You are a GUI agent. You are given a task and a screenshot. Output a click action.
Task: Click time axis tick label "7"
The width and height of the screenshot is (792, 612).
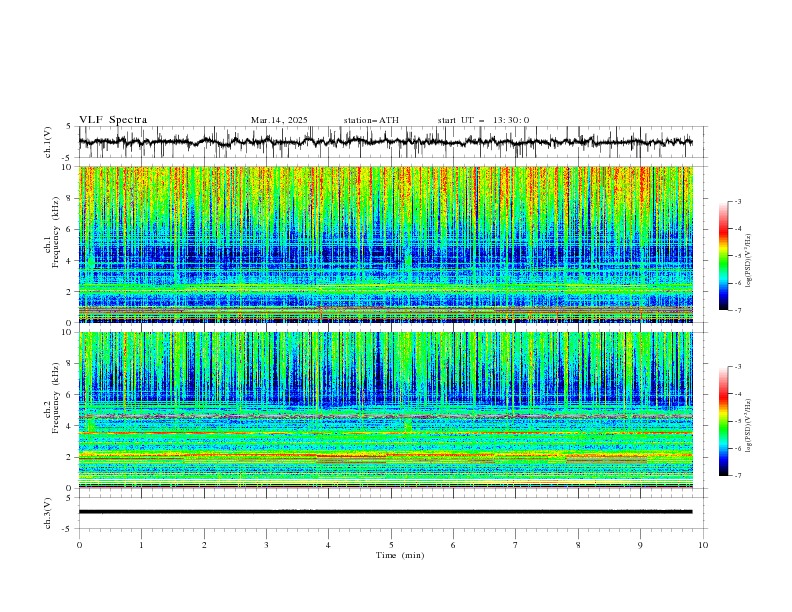pos(516,545)
